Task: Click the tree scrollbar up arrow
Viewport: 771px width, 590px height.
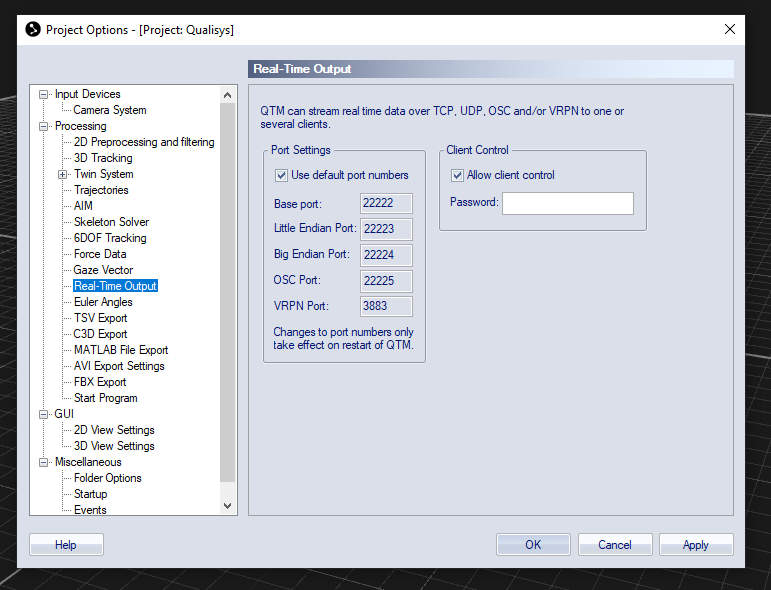Action: coord(227,95)
